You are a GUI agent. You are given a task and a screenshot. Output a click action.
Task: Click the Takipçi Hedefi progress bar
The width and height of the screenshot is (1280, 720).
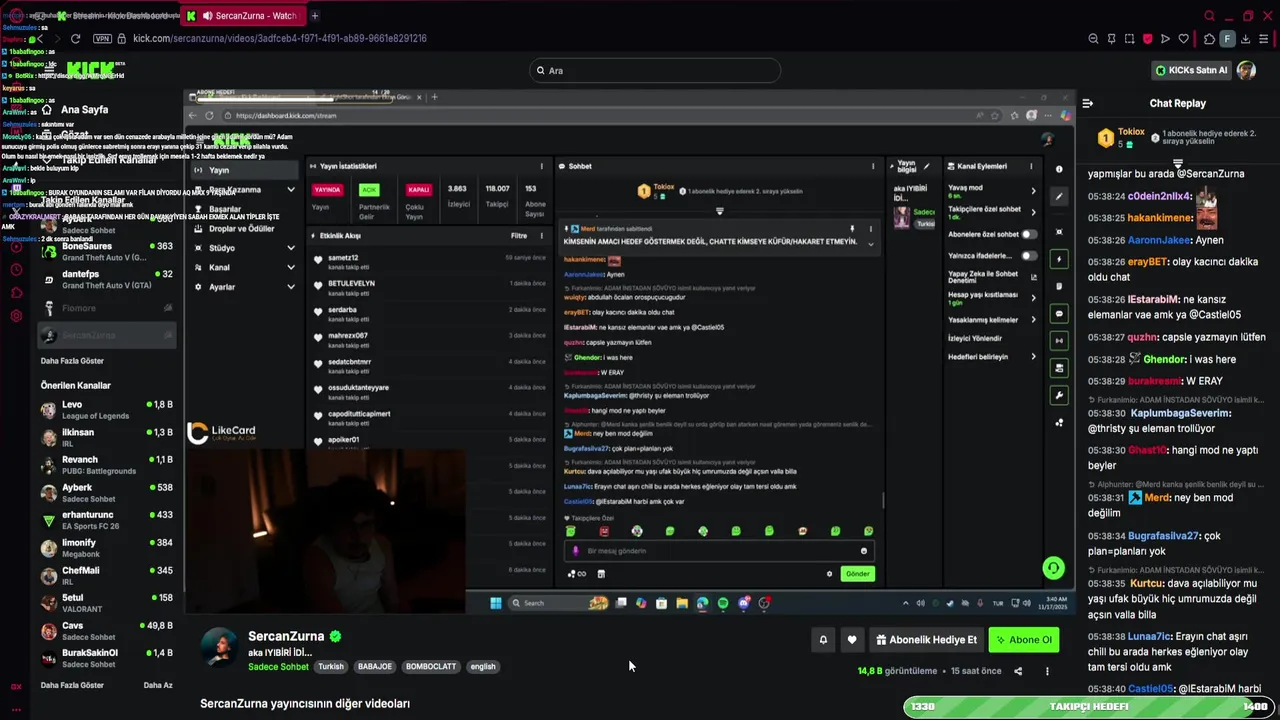pyautogui.click(x=1089, y=707)
